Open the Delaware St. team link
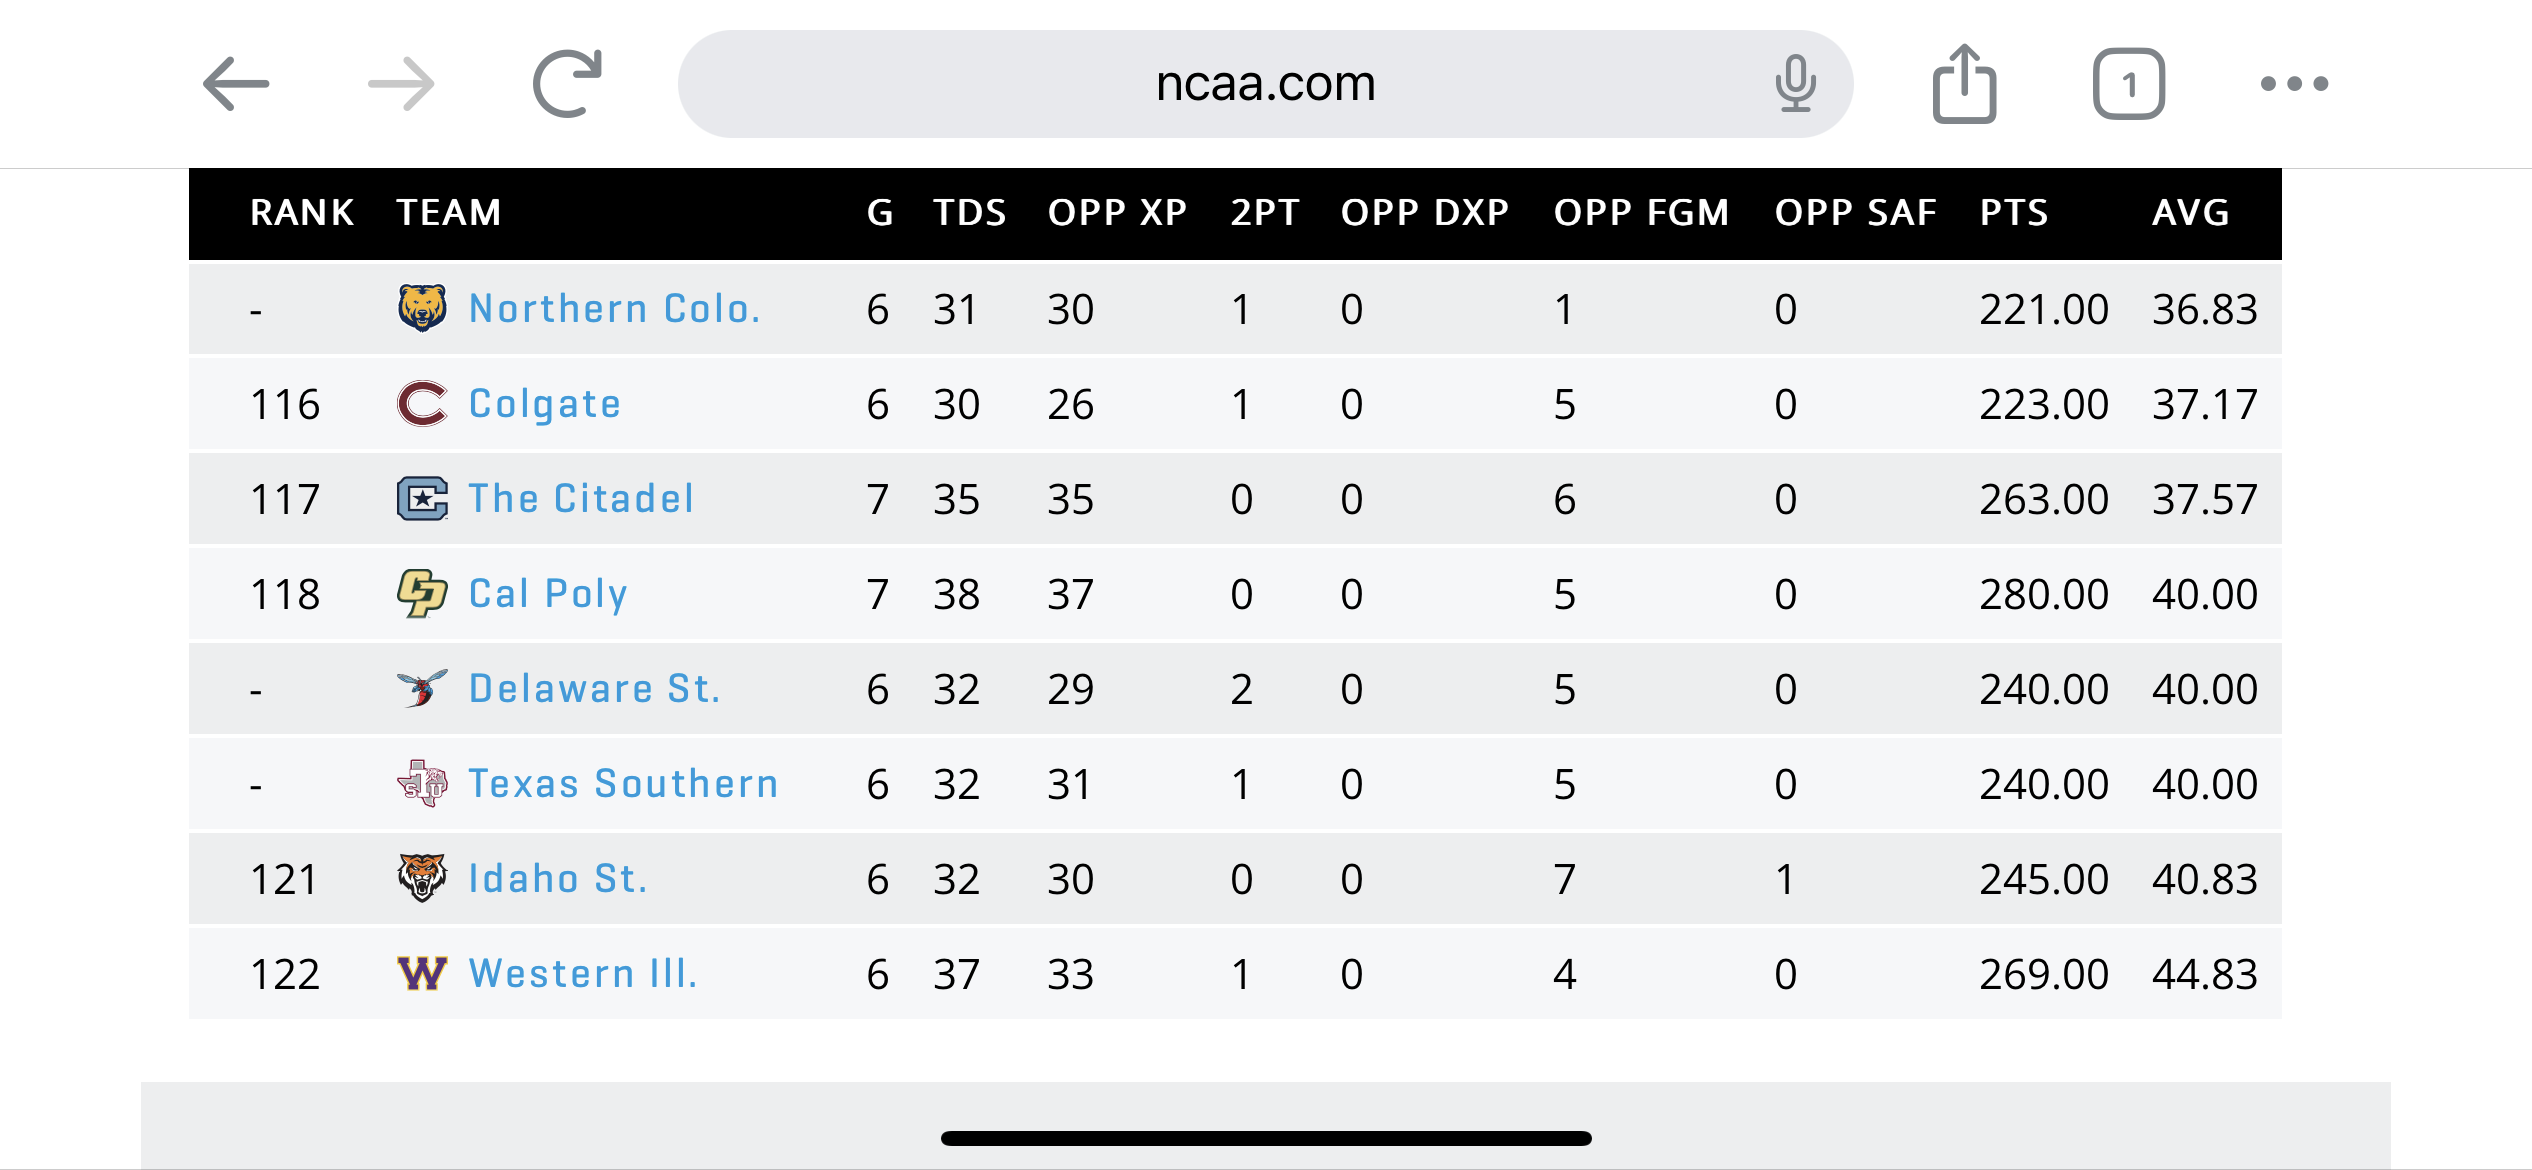This screenshot has height=1170, width=2532. coord(594,689)
